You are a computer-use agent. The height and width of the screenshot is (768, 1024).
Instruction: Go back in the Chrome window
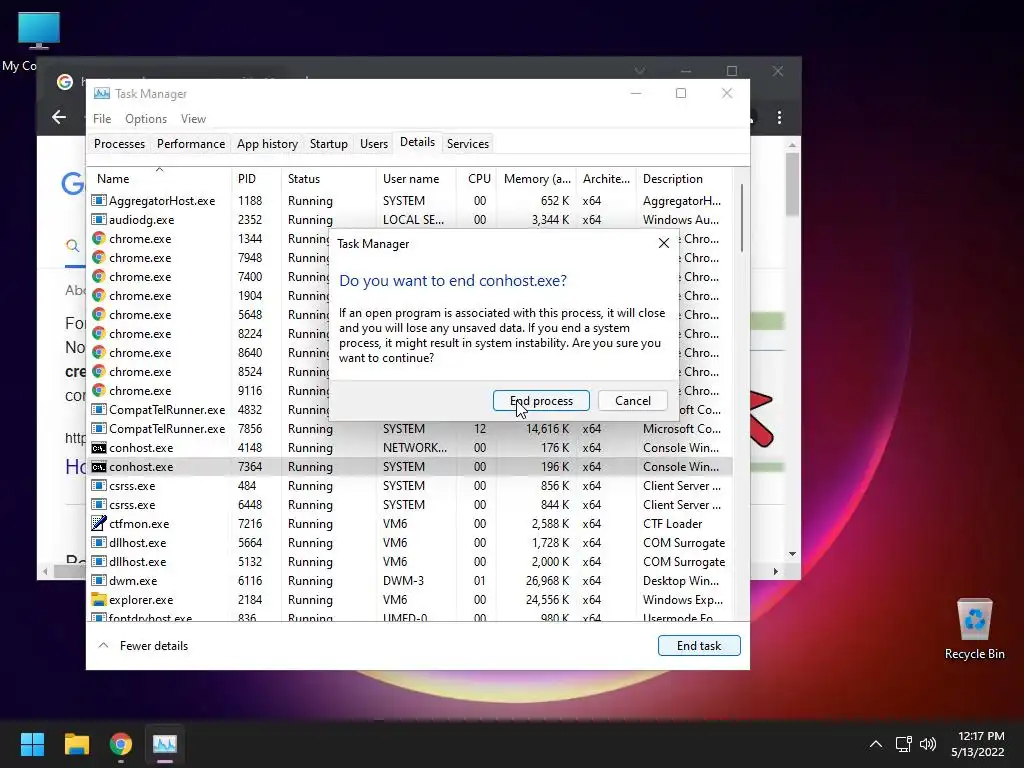(59, 117)
